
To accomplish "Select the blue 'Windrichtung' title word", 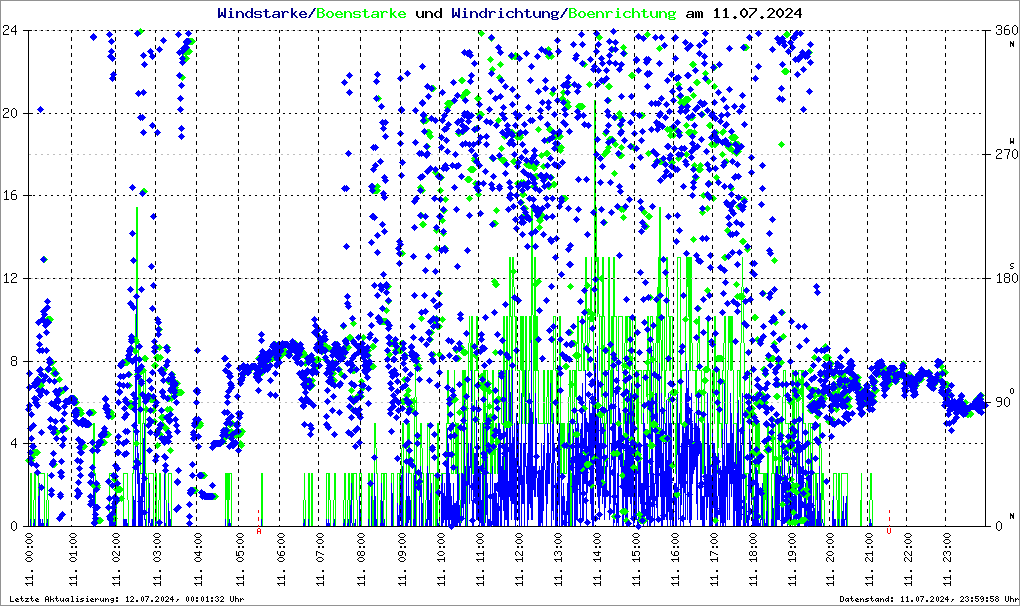I will click(x=506, y=13).
